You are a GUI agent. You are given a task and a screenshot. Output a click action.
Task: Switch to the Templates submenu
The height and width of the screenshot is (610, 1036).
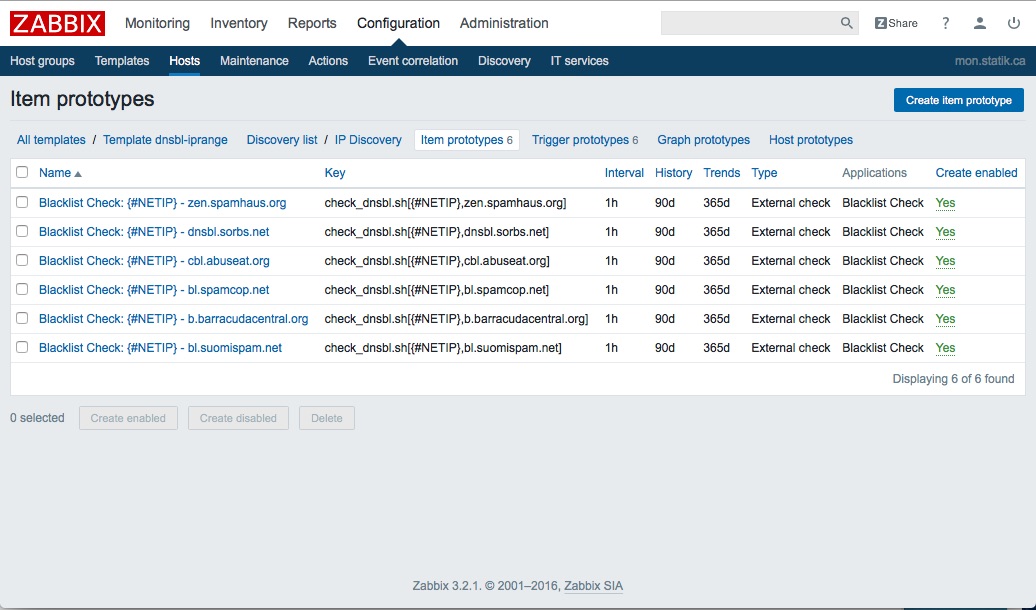122,61
